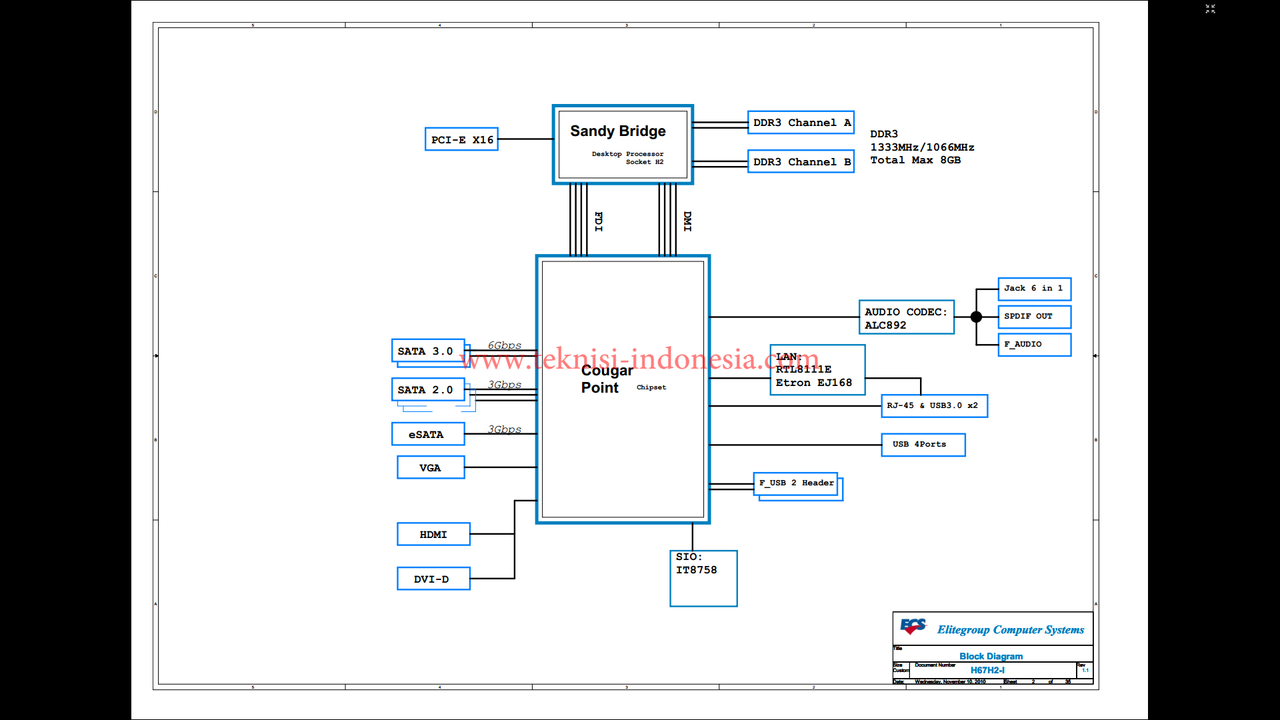Select the HDMI block
The height and width of the screenshot is (720, 1280).
[x=433, y=535]
